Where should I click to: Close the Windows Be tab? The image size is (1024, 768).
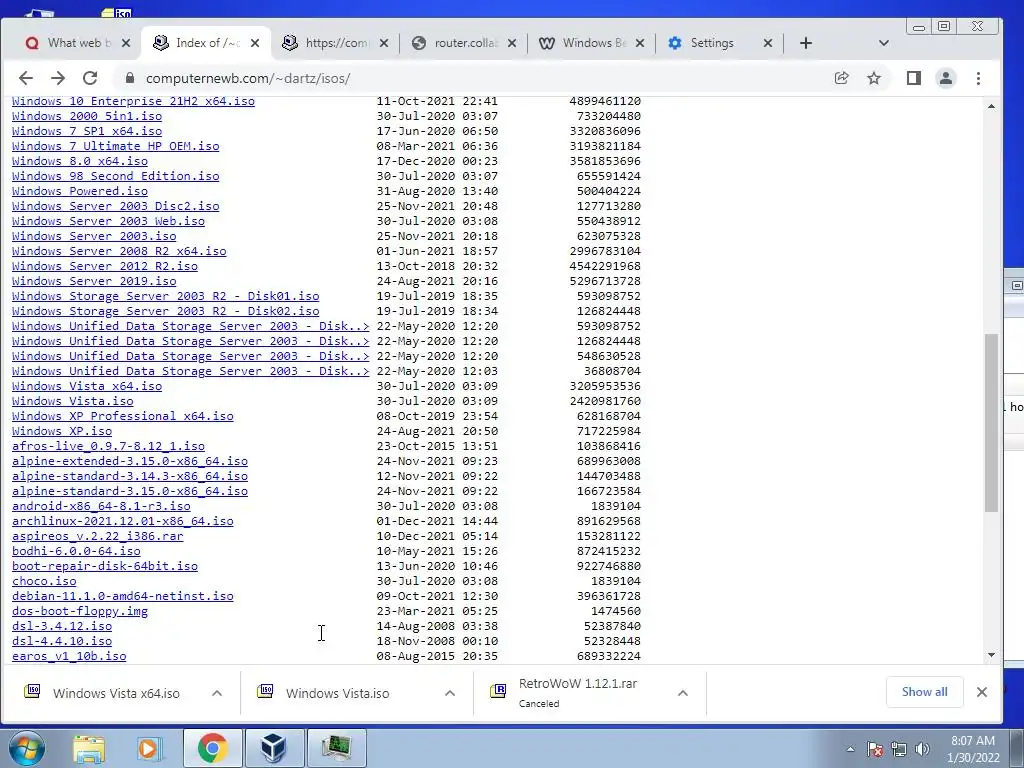640,43
